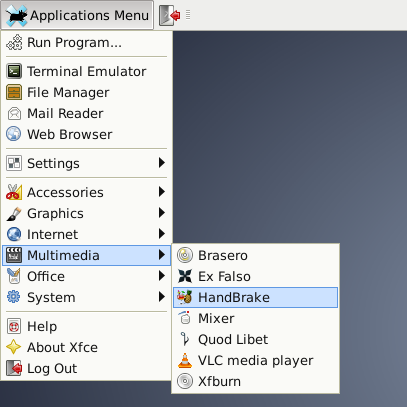Screen dimensions: 407x407
Task: Click the Terminal Emulator icon
Action: click(14, 71)
